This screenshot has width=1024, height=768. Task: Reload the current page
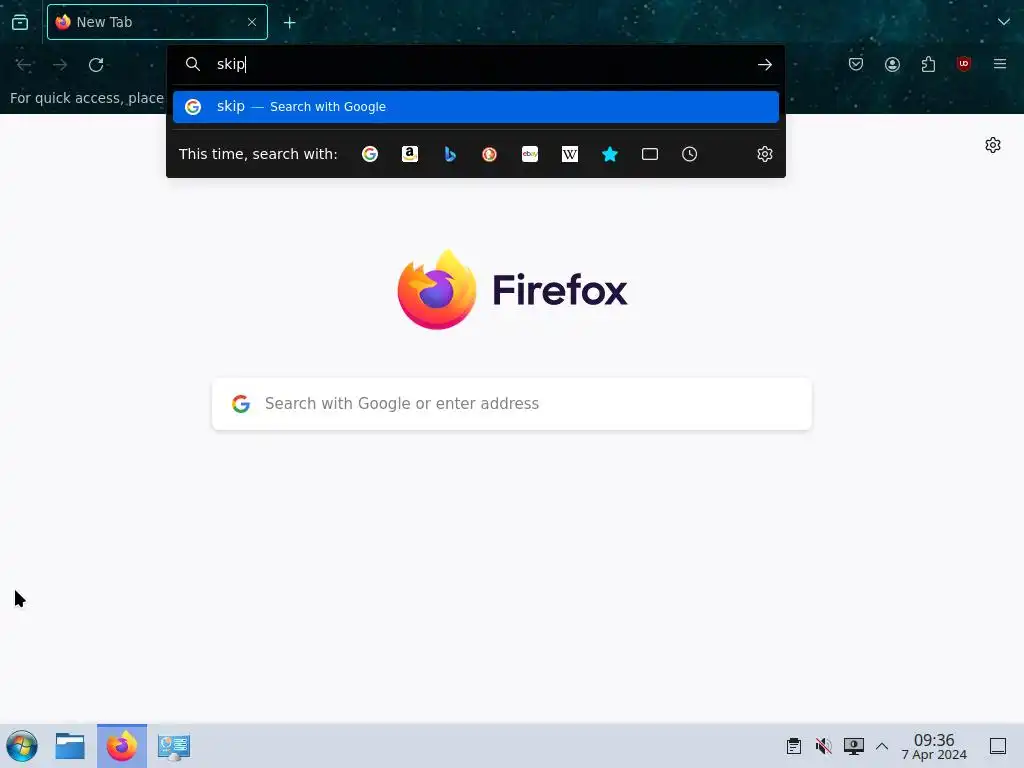(x=96, y=65)
